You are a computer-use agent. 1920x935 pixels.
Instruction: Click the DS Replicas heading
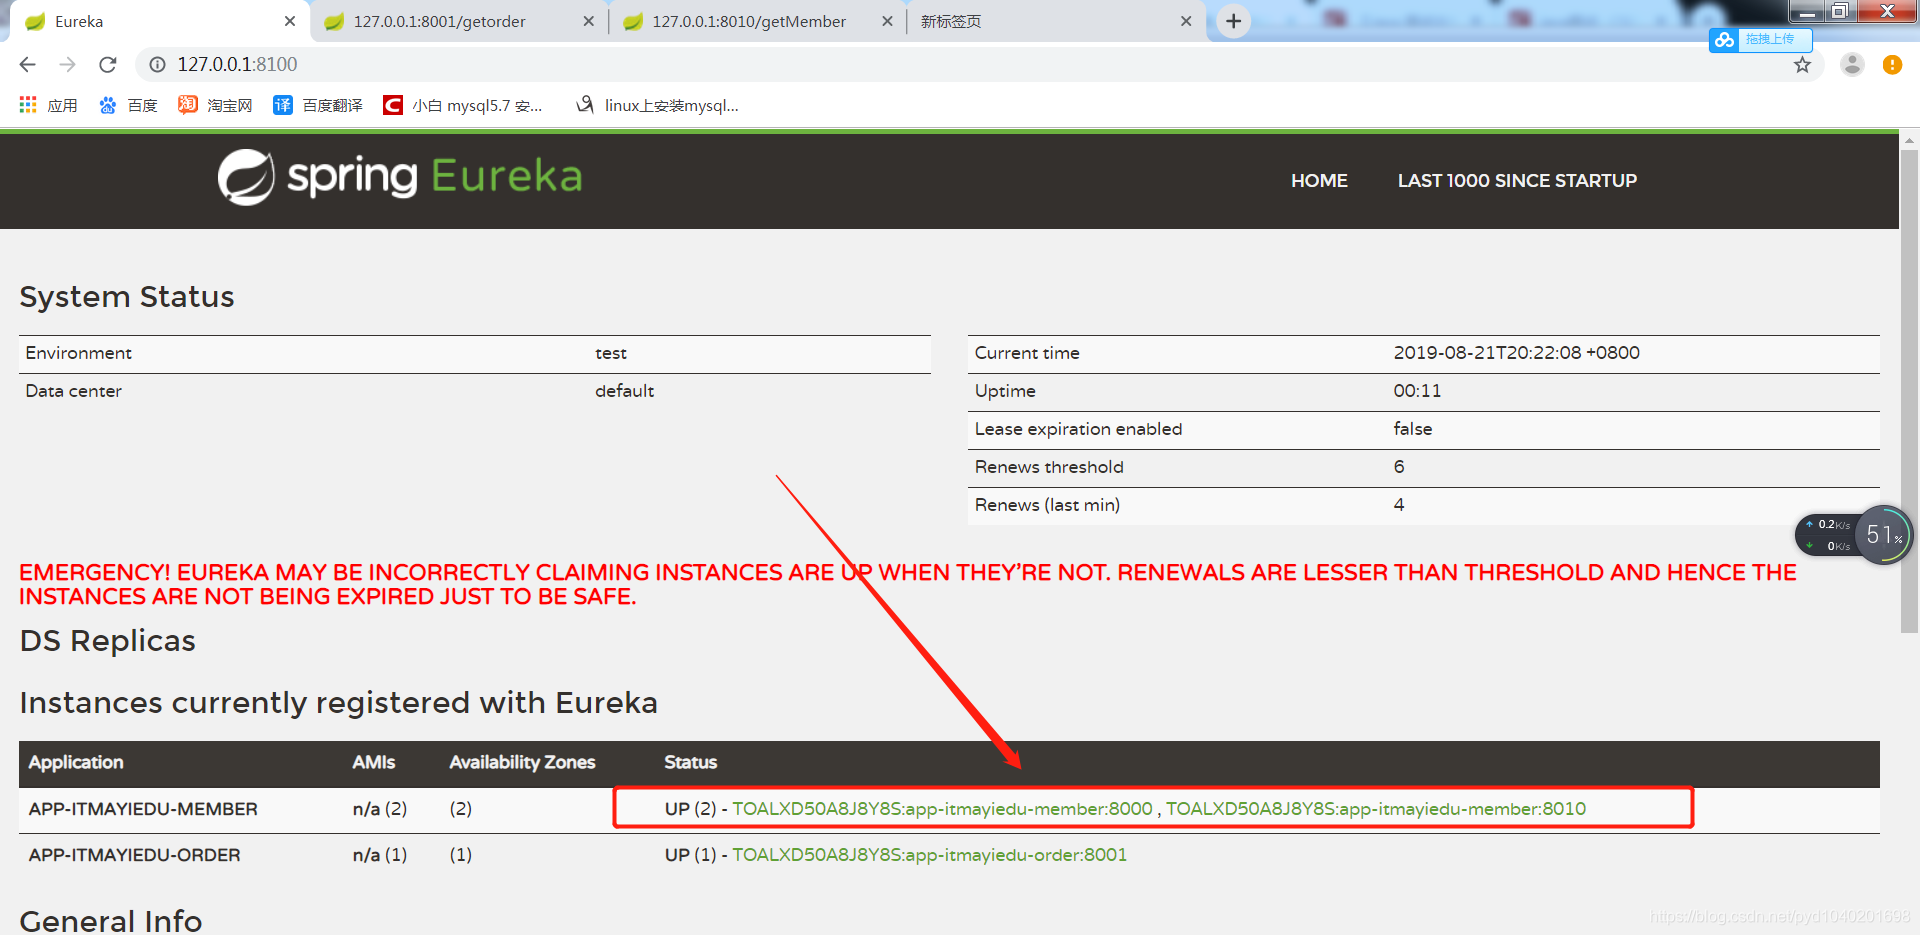coord(108,641)
